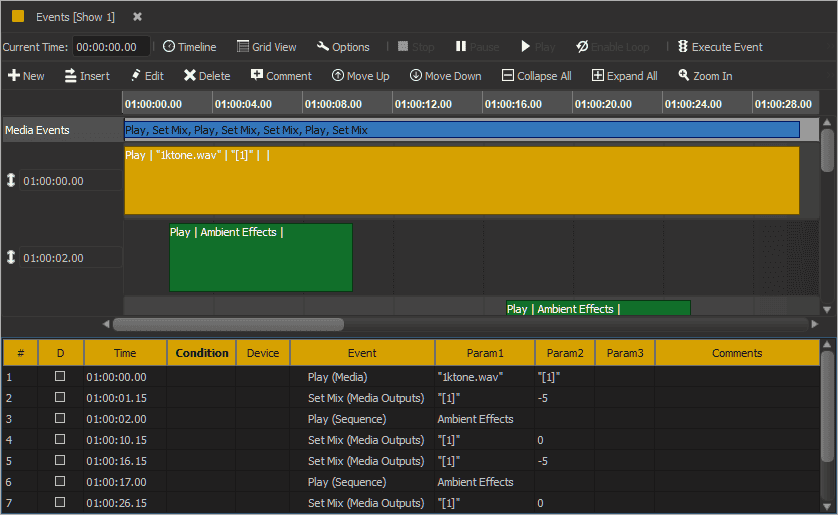Close the Events [Show 1] tab
The image size is (838, 515).
click(x=137, y=17)
